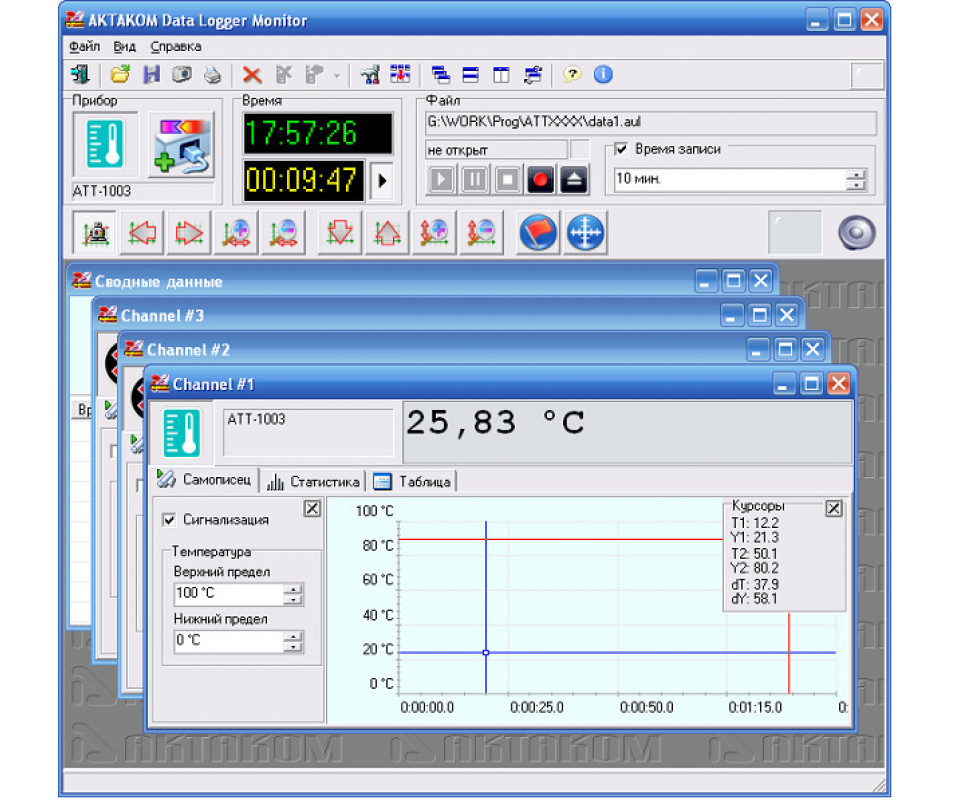Shift graph right with red right arrow
The height and width of the screenshot is (800, 953).
pos(189,232)
